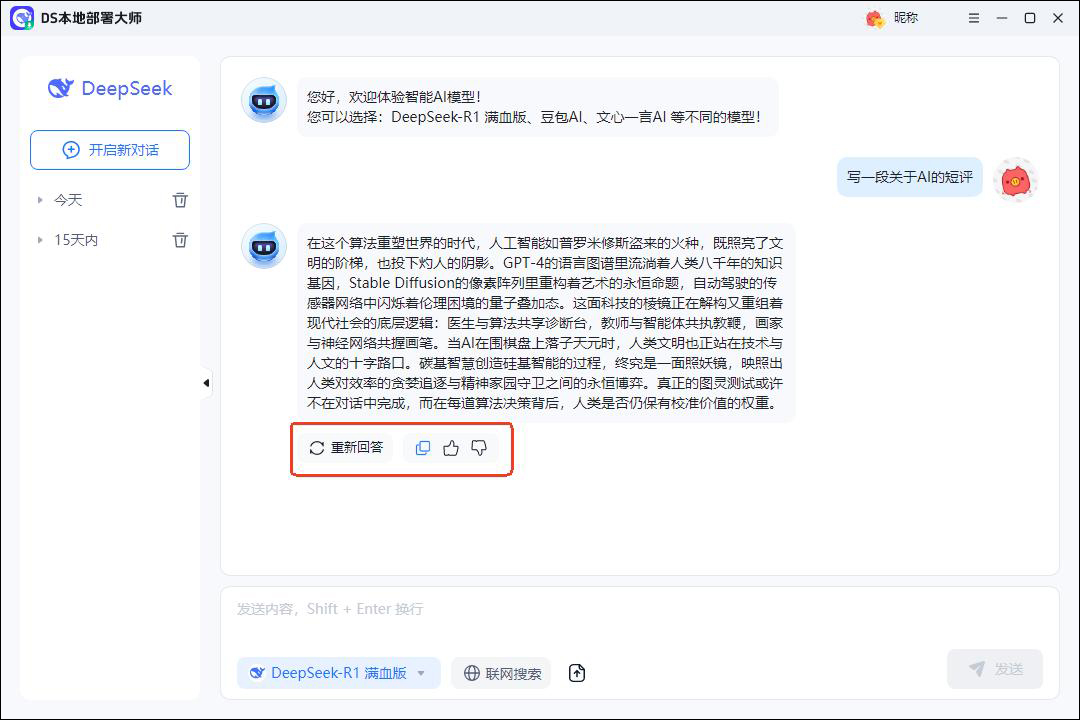The width and height of the screenshot is (1080, 720).
Task: Like the reply with thumbs-up icon
Action: (451, 448)
